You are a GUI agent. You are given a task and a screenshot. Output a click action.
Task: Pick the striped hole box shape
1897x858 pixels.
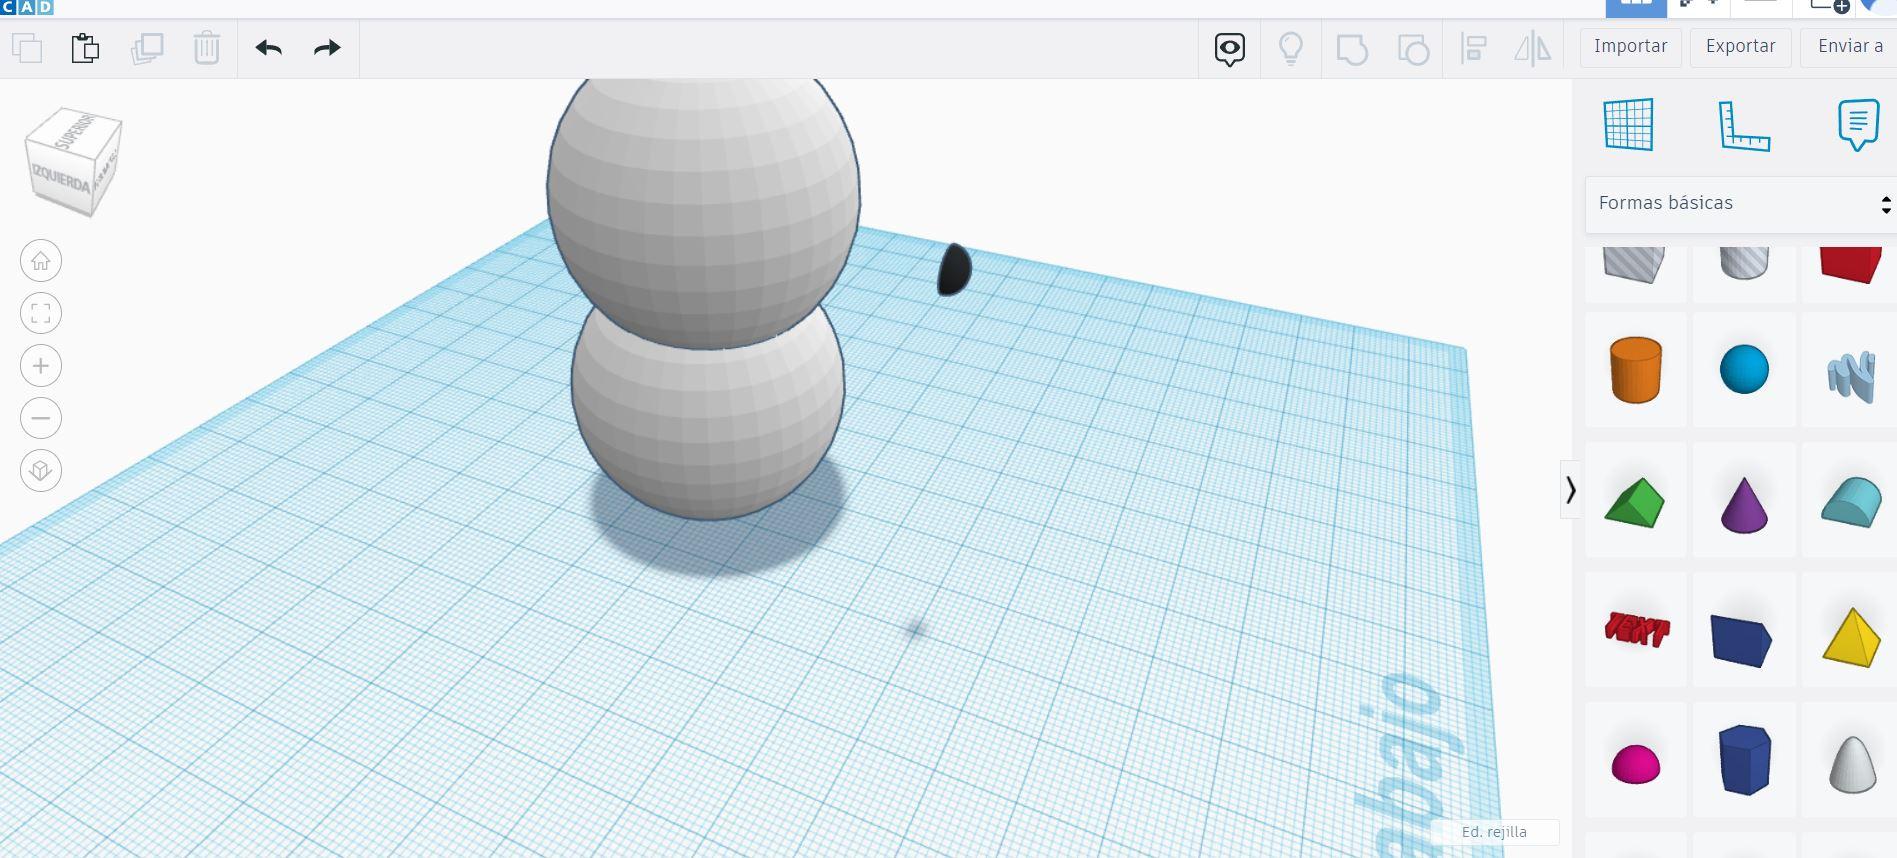pos(1634,264)
